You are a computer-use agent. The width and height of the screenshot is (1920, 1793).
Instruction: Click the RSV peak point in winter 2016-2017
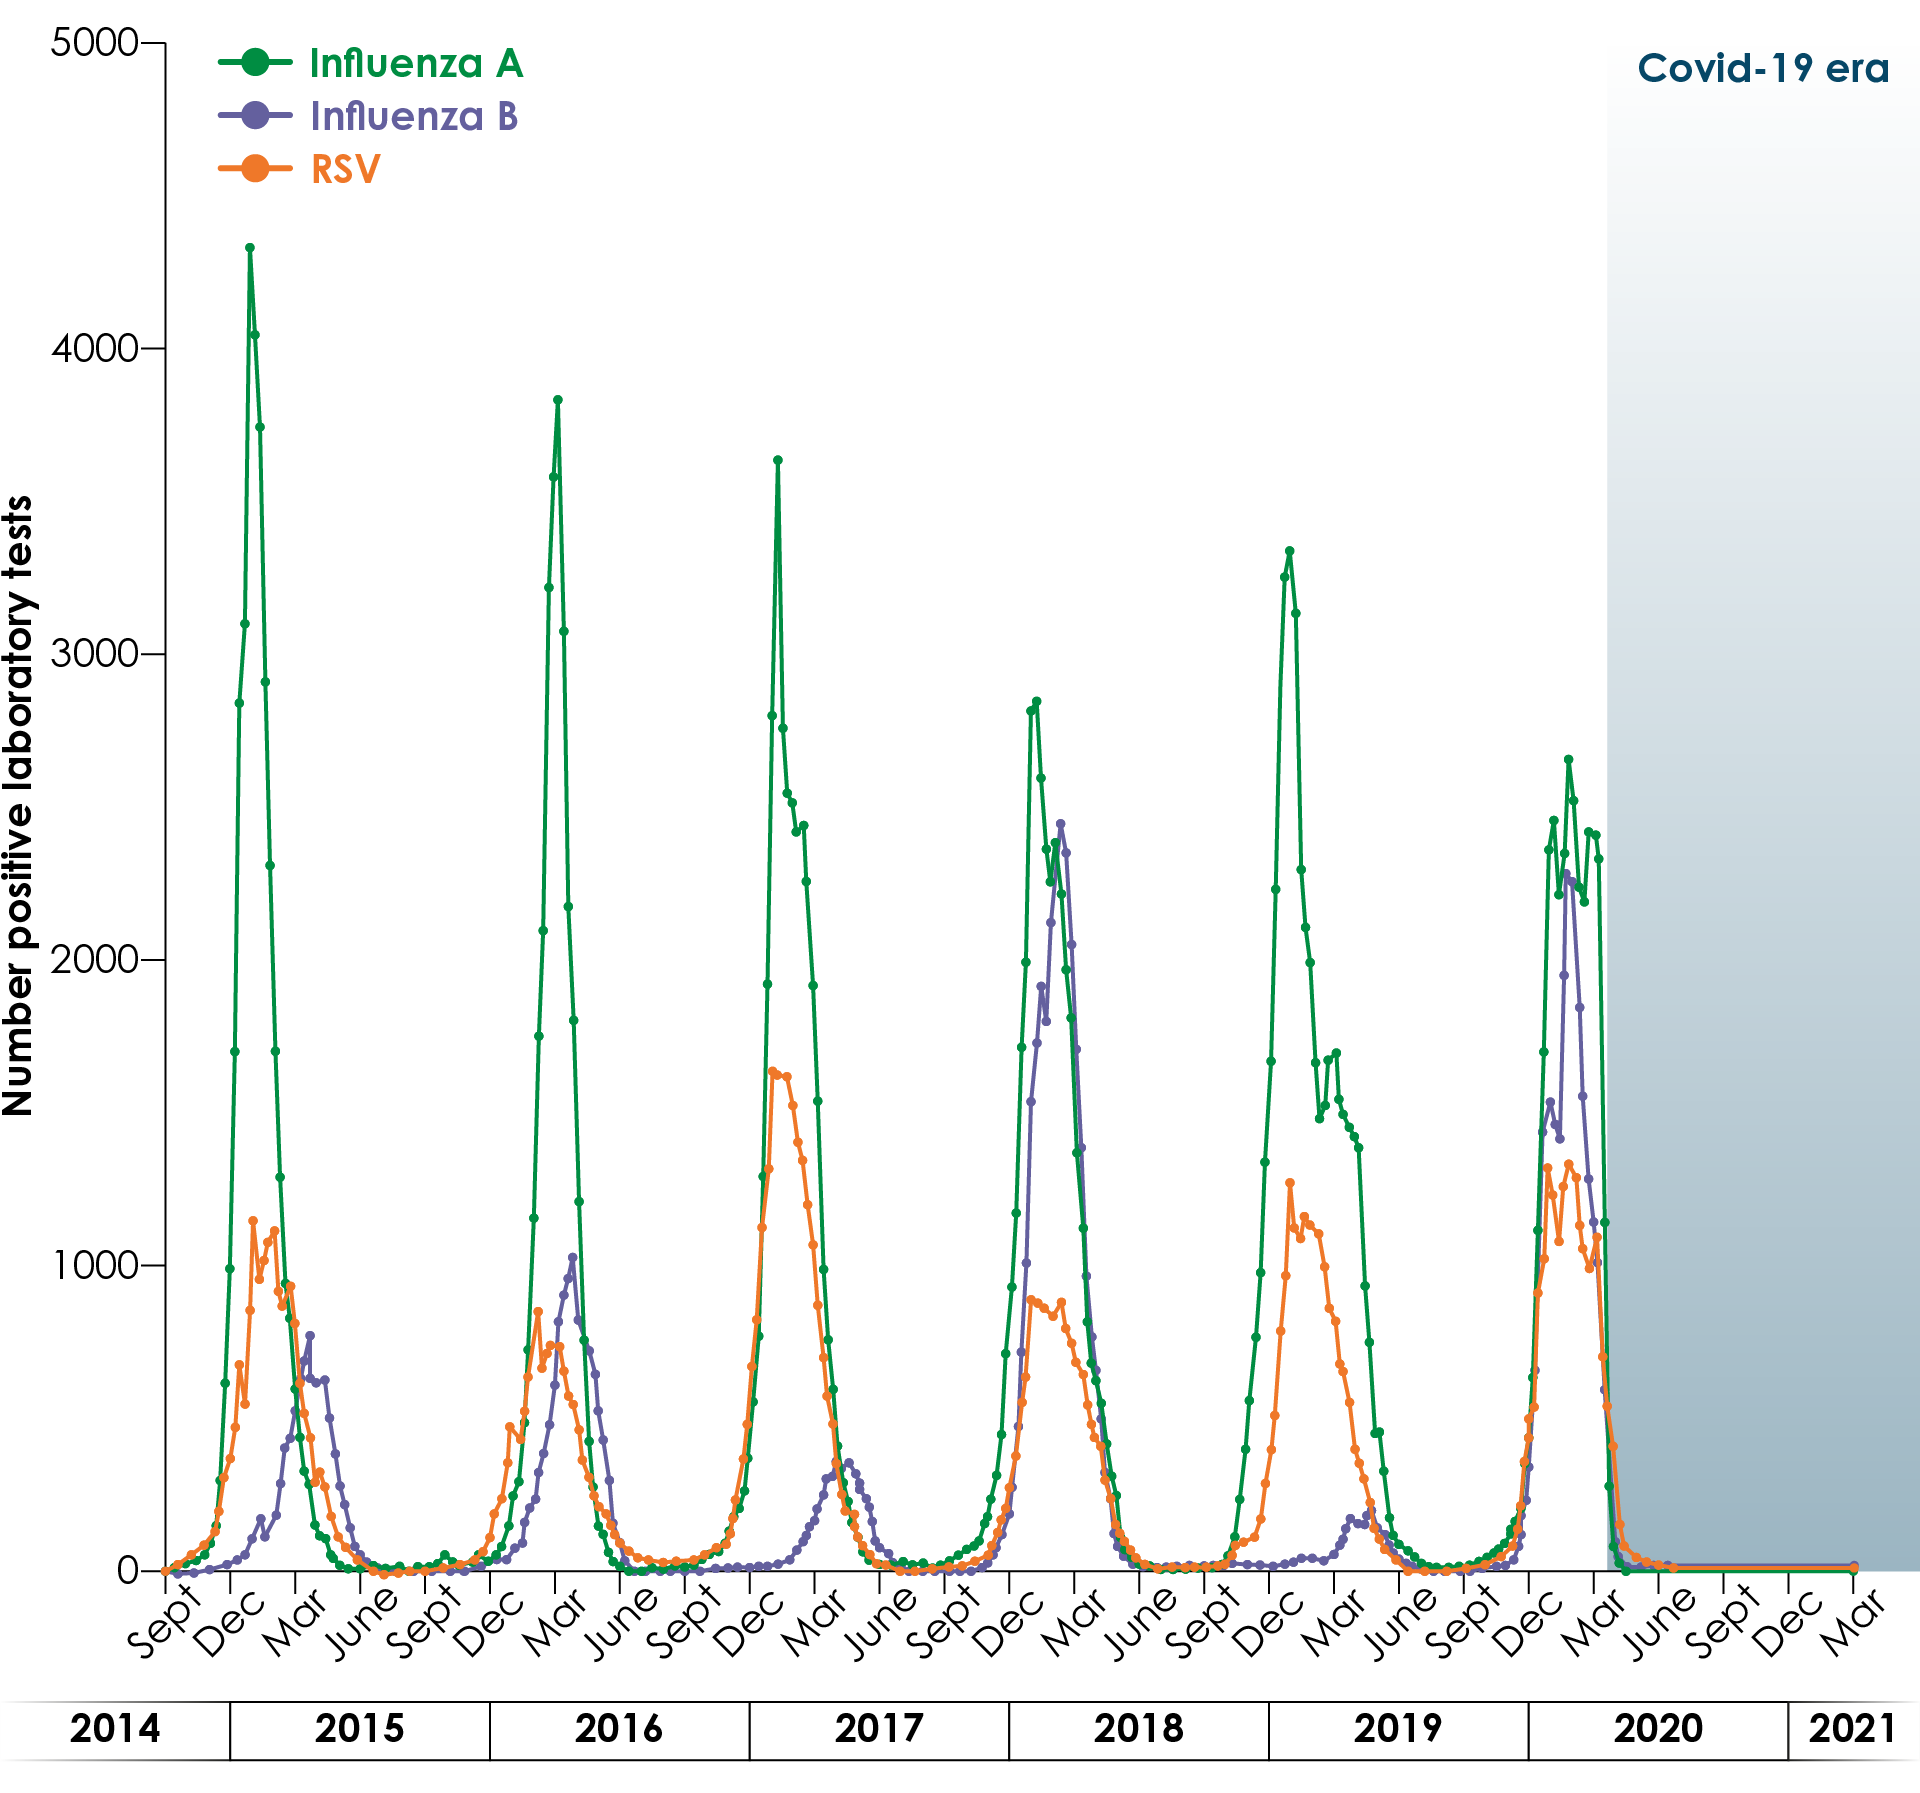pos(772,1072)
